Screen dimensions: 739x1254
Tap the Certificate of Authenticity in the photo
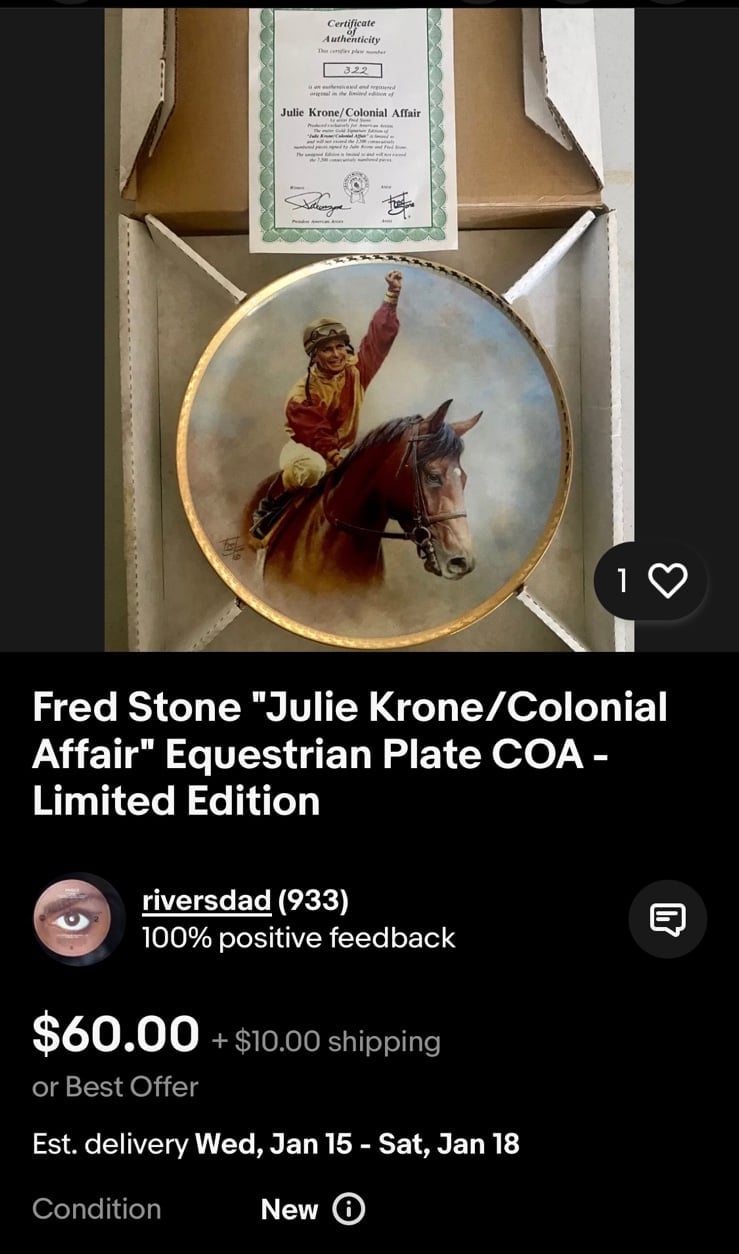coord(353,128)
